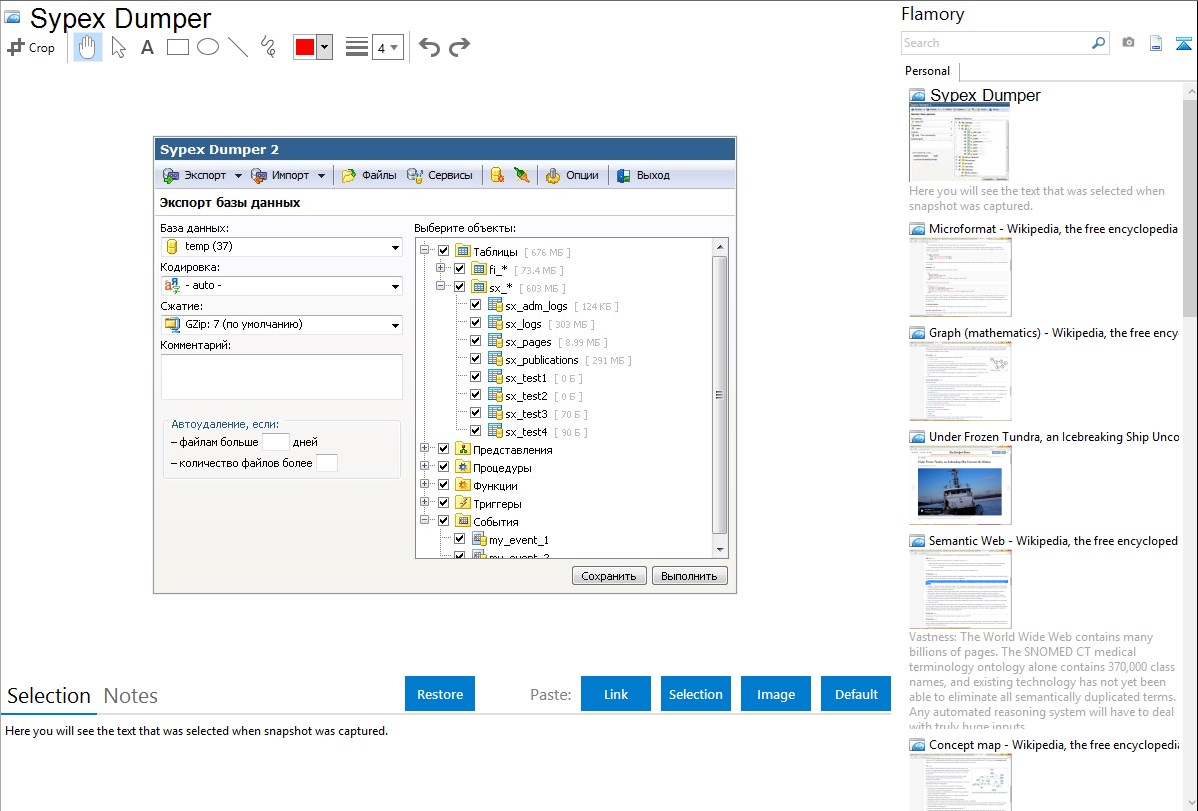Select the straight line tool
The width and height of the screenshot is (1198, 811).
(238, 47)
